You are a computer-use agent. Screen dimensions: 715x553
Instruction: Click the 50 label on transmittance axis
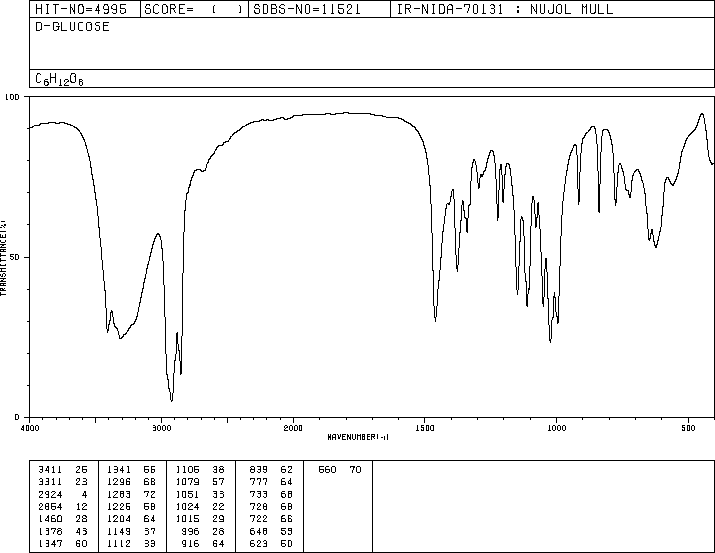click(x=16, y=257)
